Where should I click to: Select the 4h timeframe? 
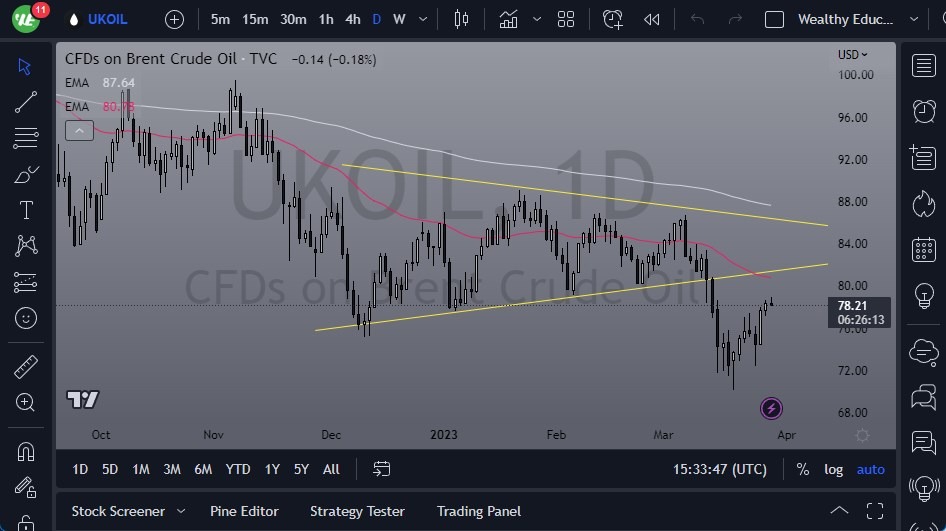pos(352,19)
